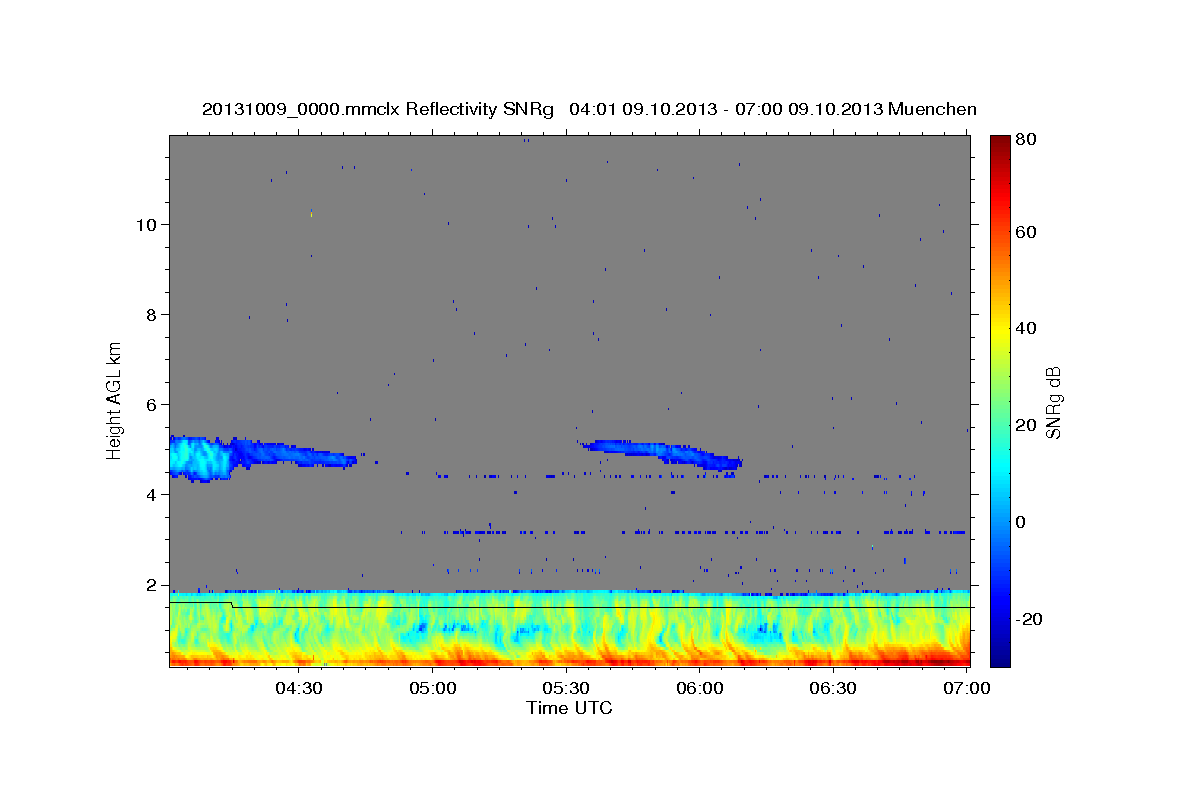
Task: Click the 05:00 time tick label
Action: (433, 688)
